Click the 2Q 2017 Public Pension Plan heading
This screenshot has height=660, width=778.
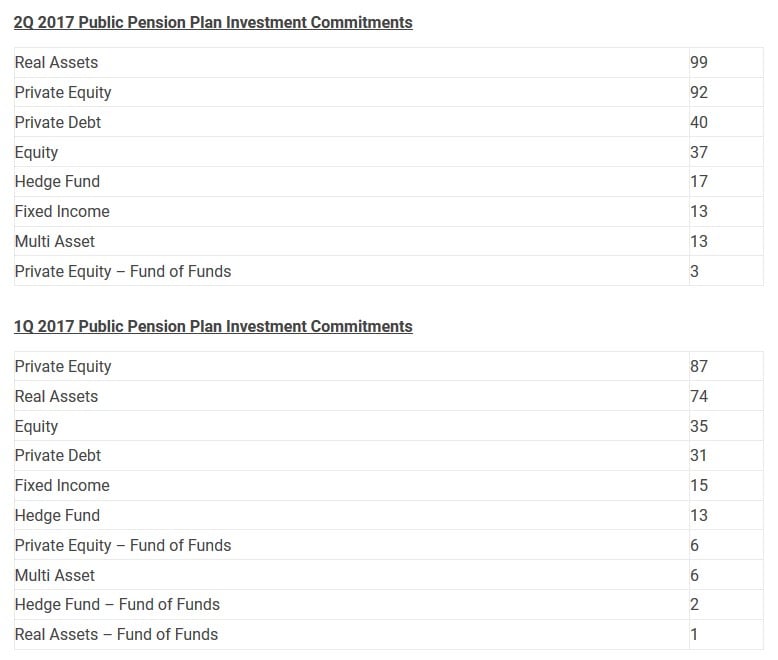[x=213, y=22]
